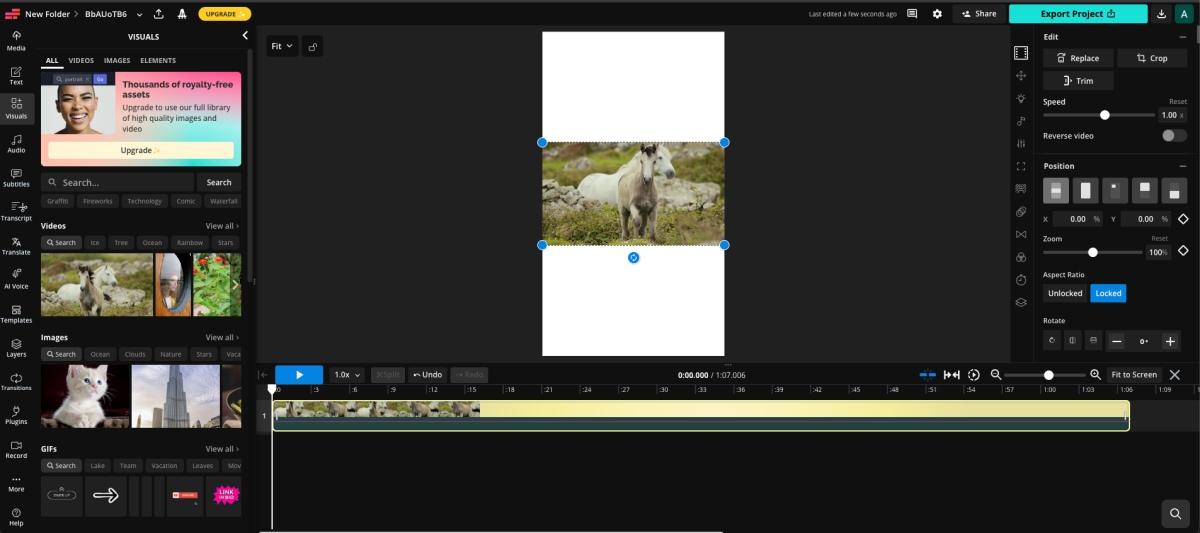Image resolution: width=1200 pixels, height=533 pixels.
Task: Open the Text tool in sidebar
Action: tap(16, 75)
